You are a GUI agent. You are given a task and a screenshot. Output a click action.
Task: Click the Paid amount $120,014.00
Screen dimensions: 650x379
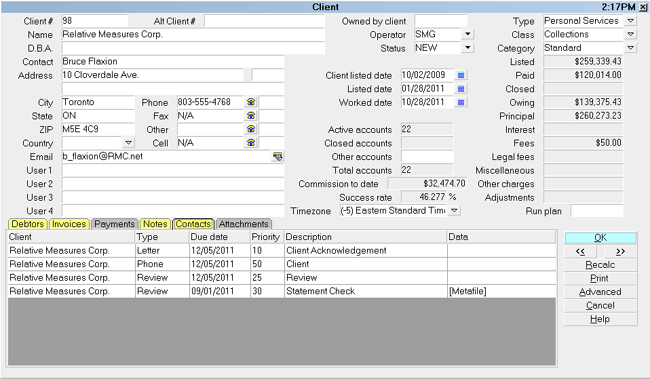583,75
